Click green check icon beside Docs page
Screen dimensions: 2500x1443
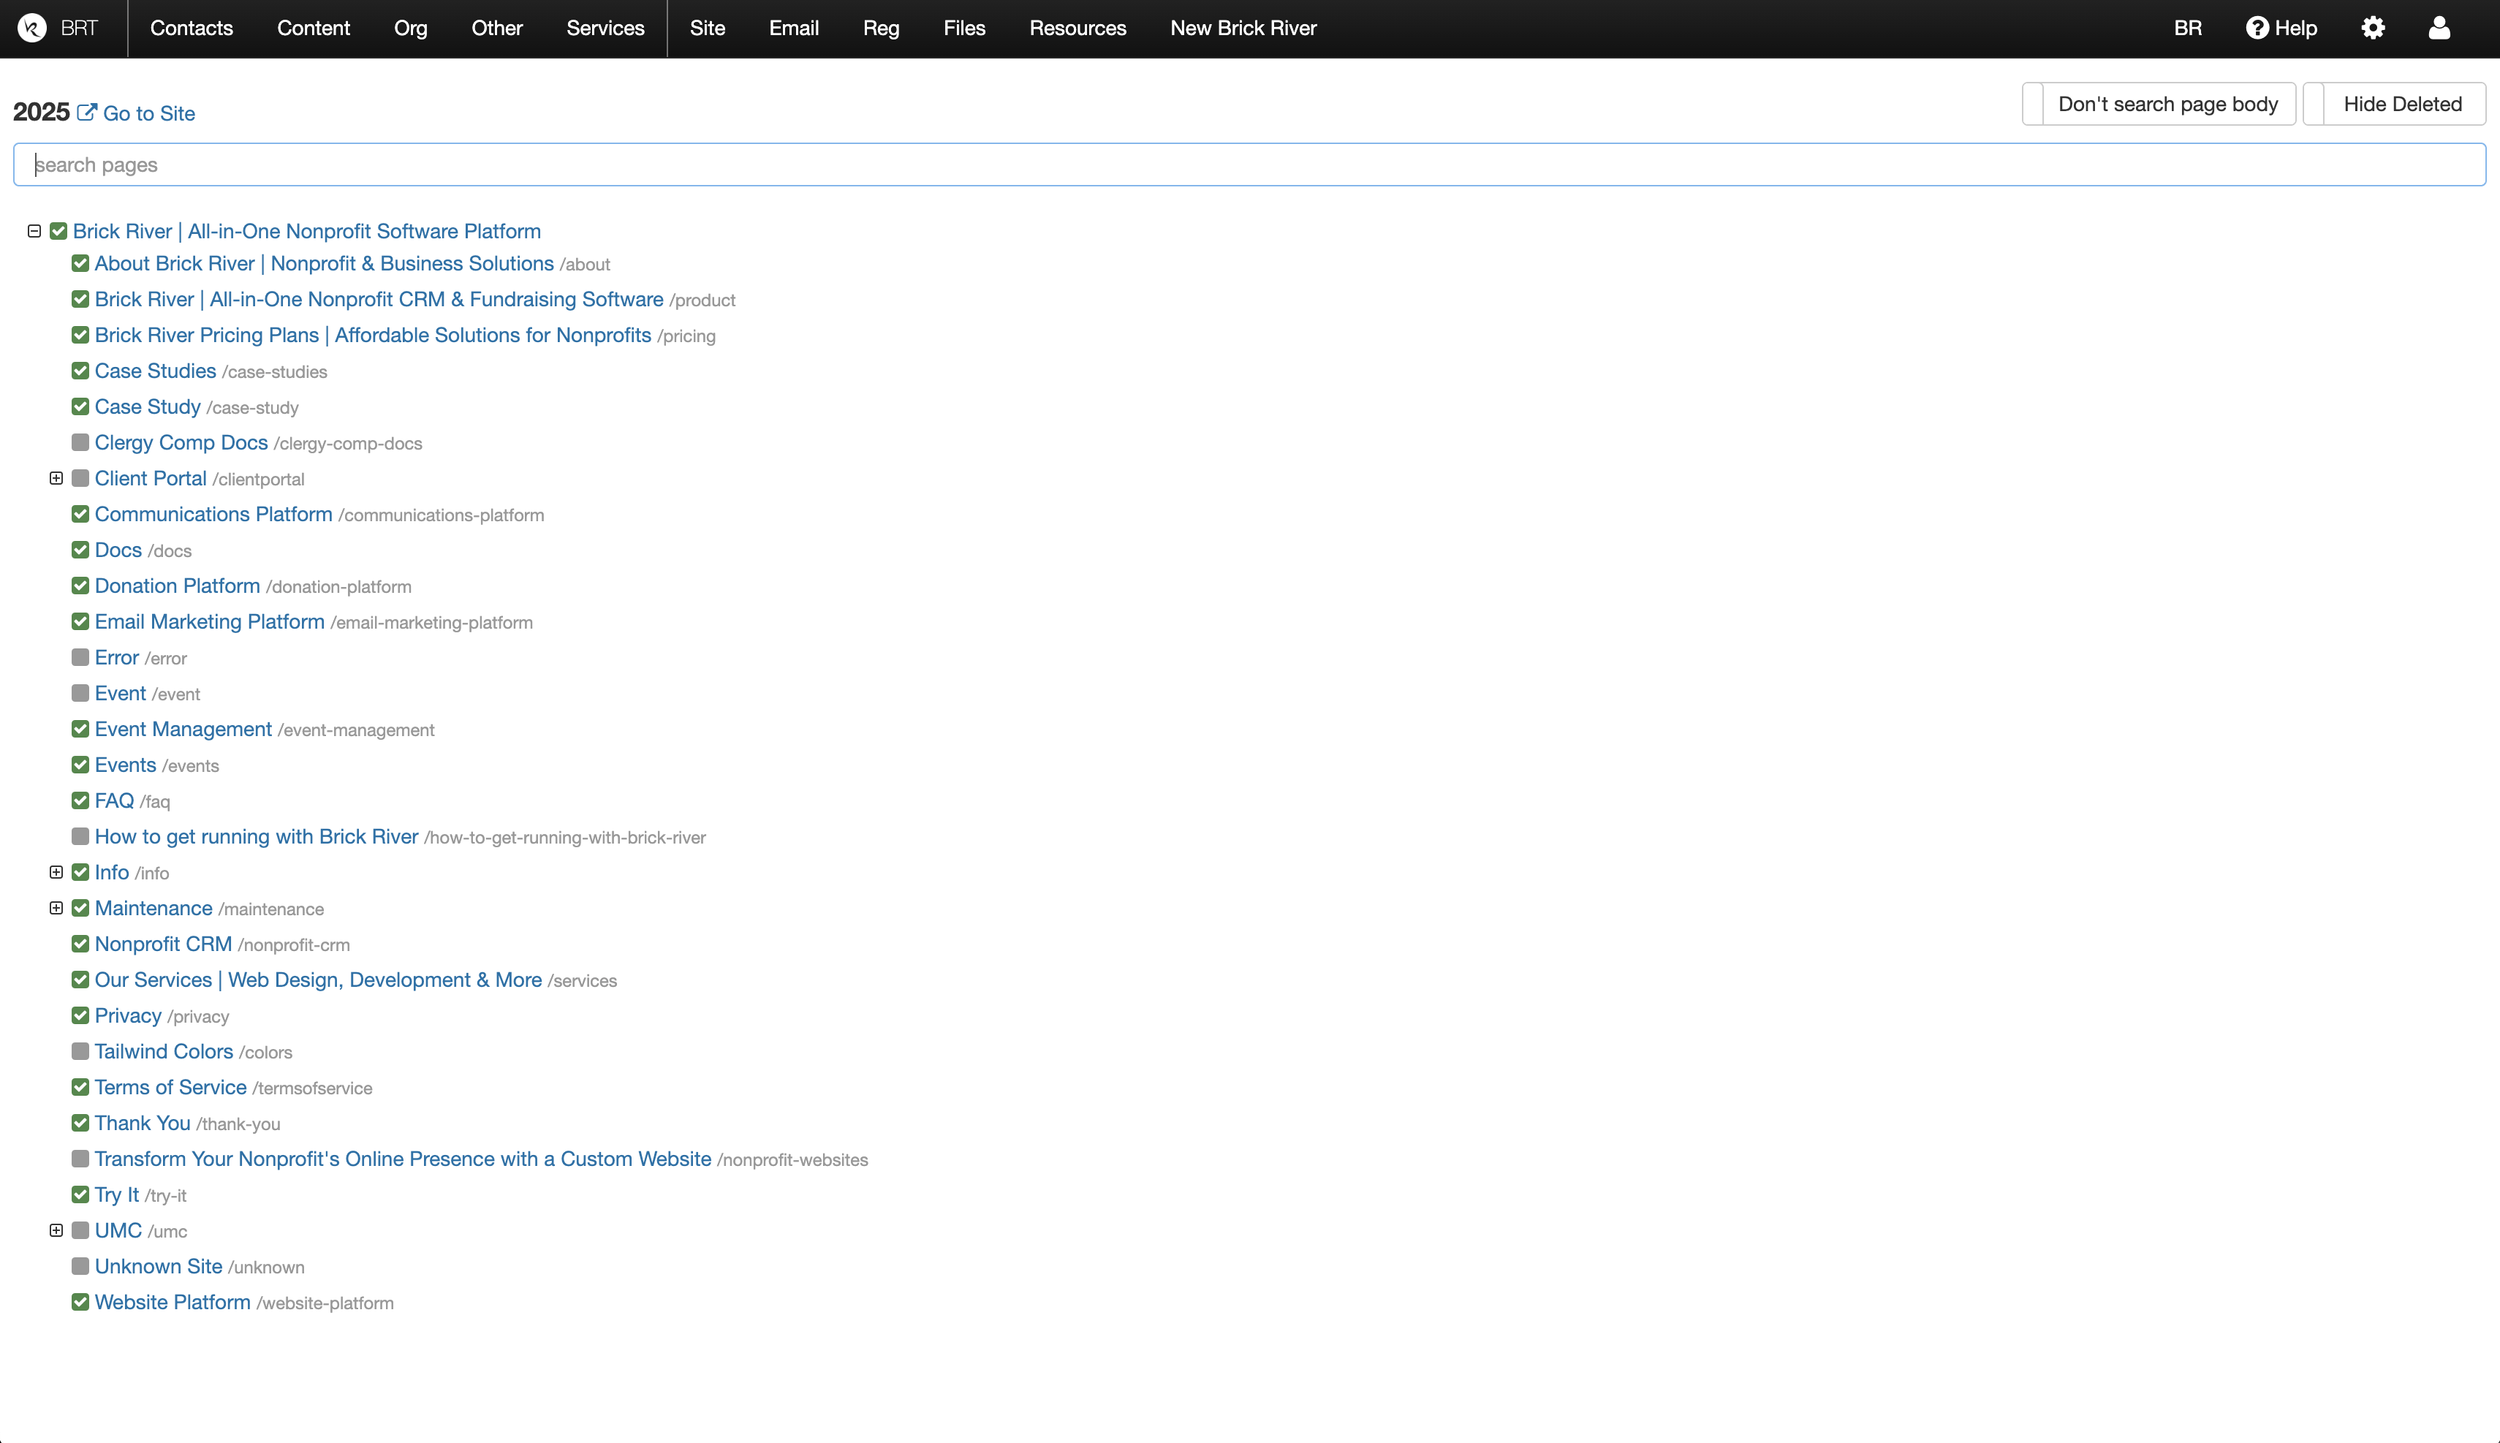tap(80, 550)
